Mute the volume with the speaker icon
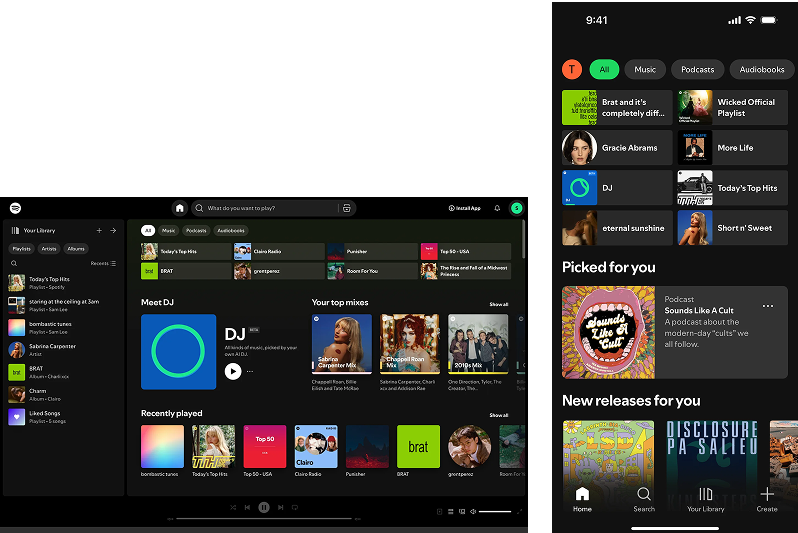 click(473, 511)
